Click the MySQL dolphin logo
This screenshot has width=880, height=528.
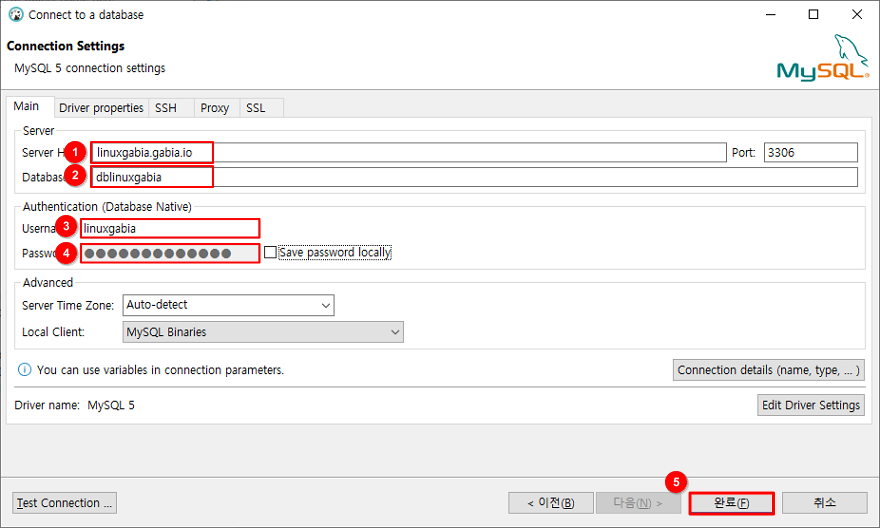(x=824, y=58)
